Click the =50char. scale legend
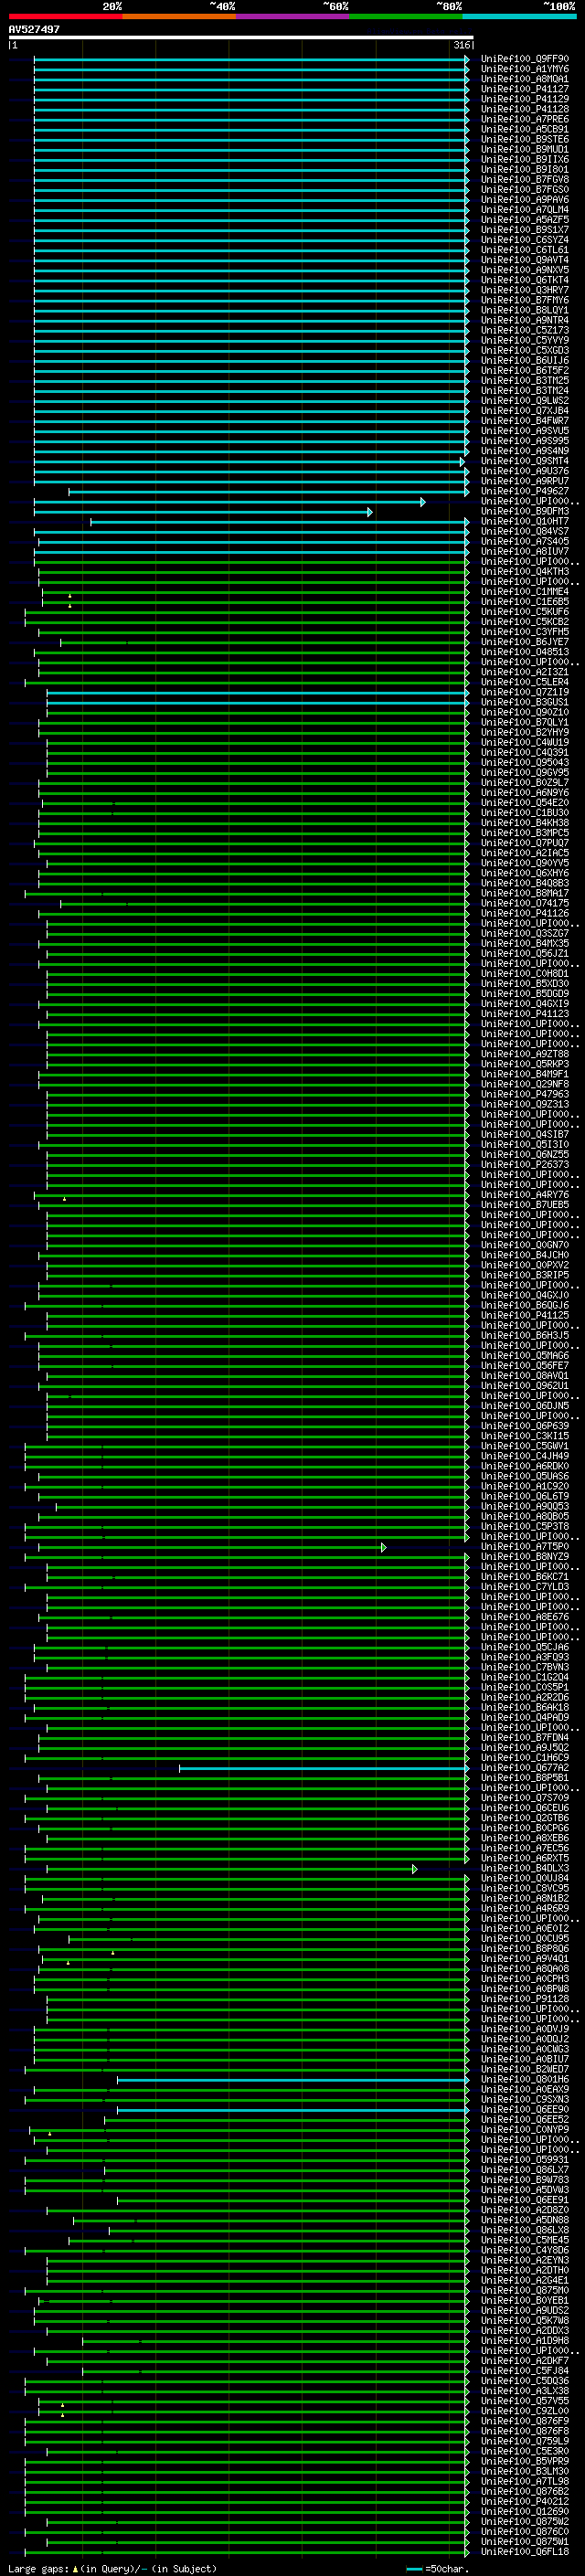Screen dimensions: 585x2576 [x=439, y=2569]
